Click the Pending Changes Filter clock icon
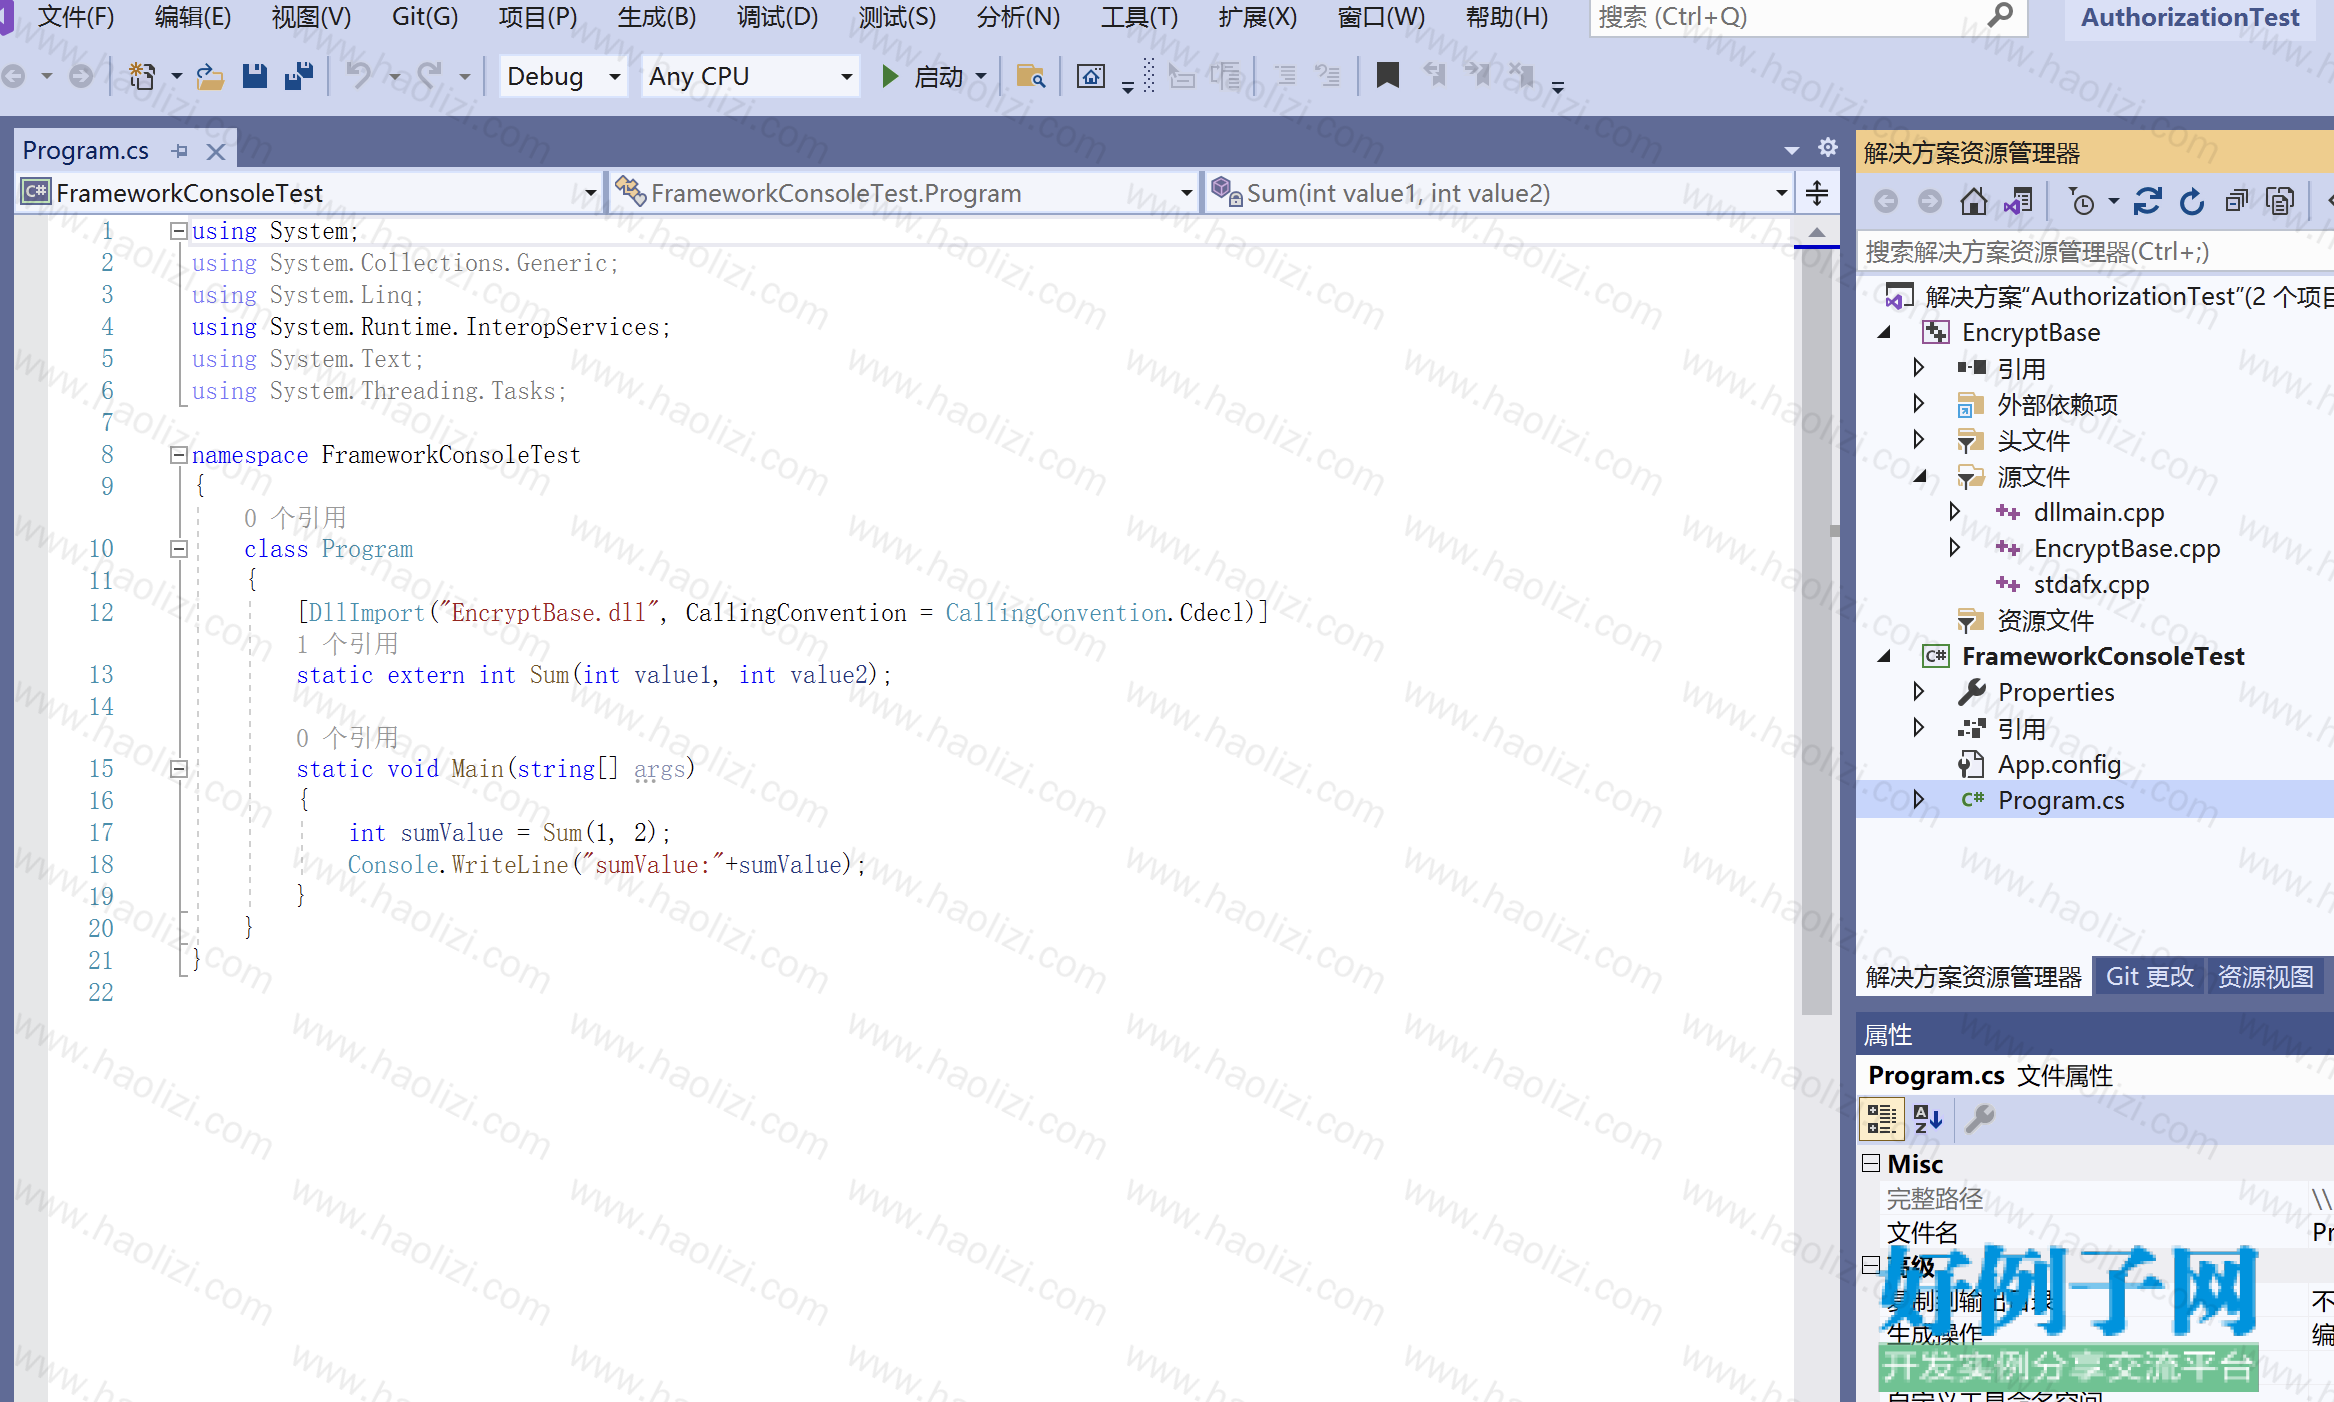 tap(2082, 202)
